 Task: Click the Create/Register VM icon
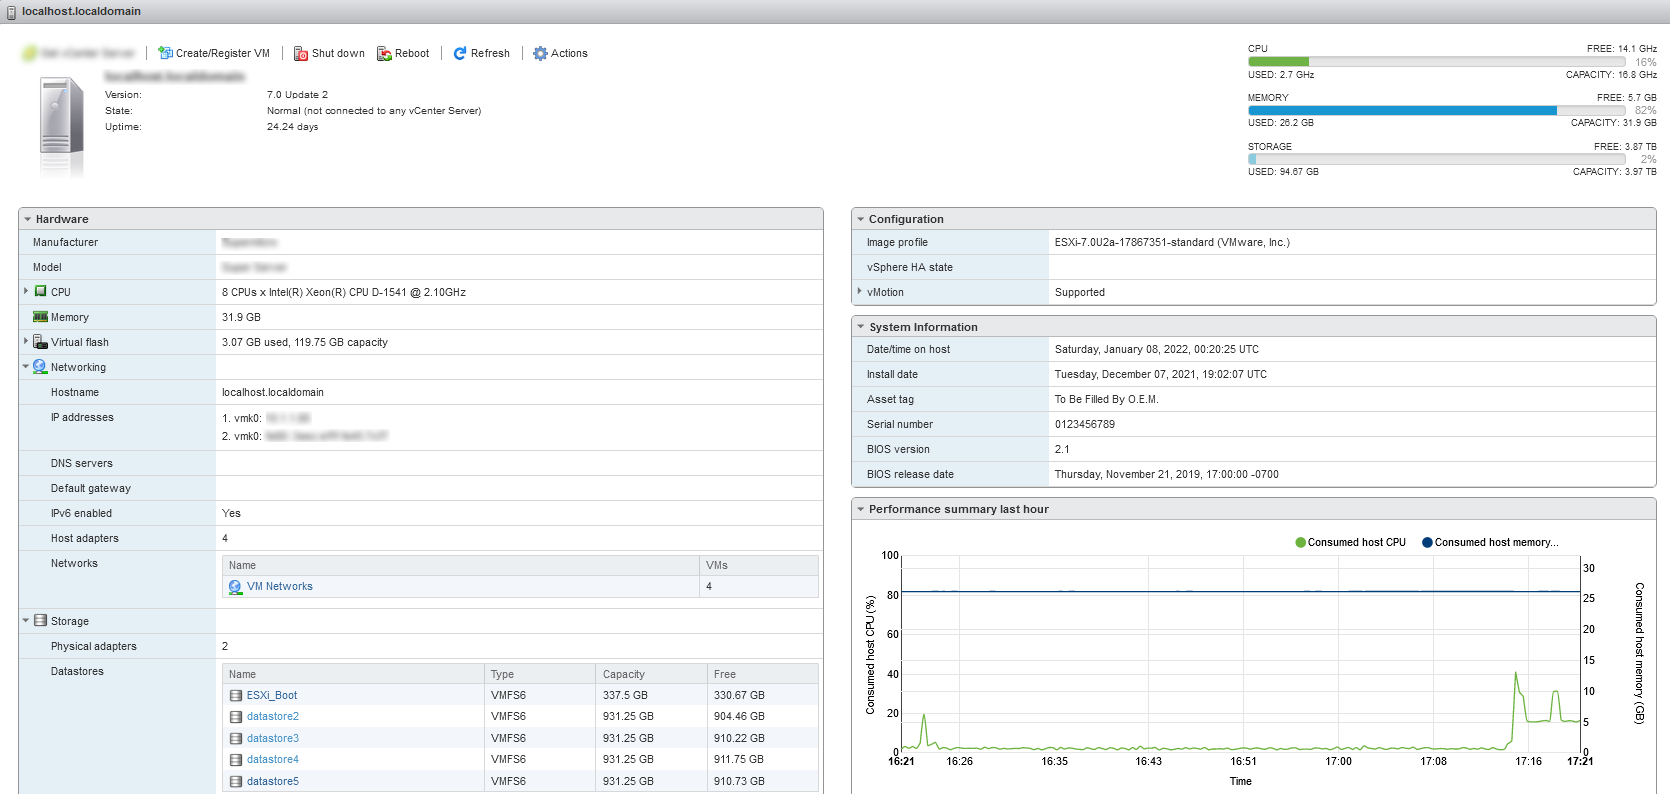pos(165,53)
